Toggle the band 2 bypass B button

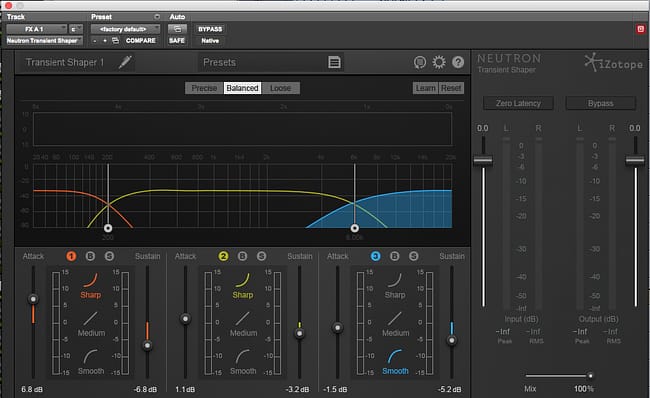tap(242, 256)
